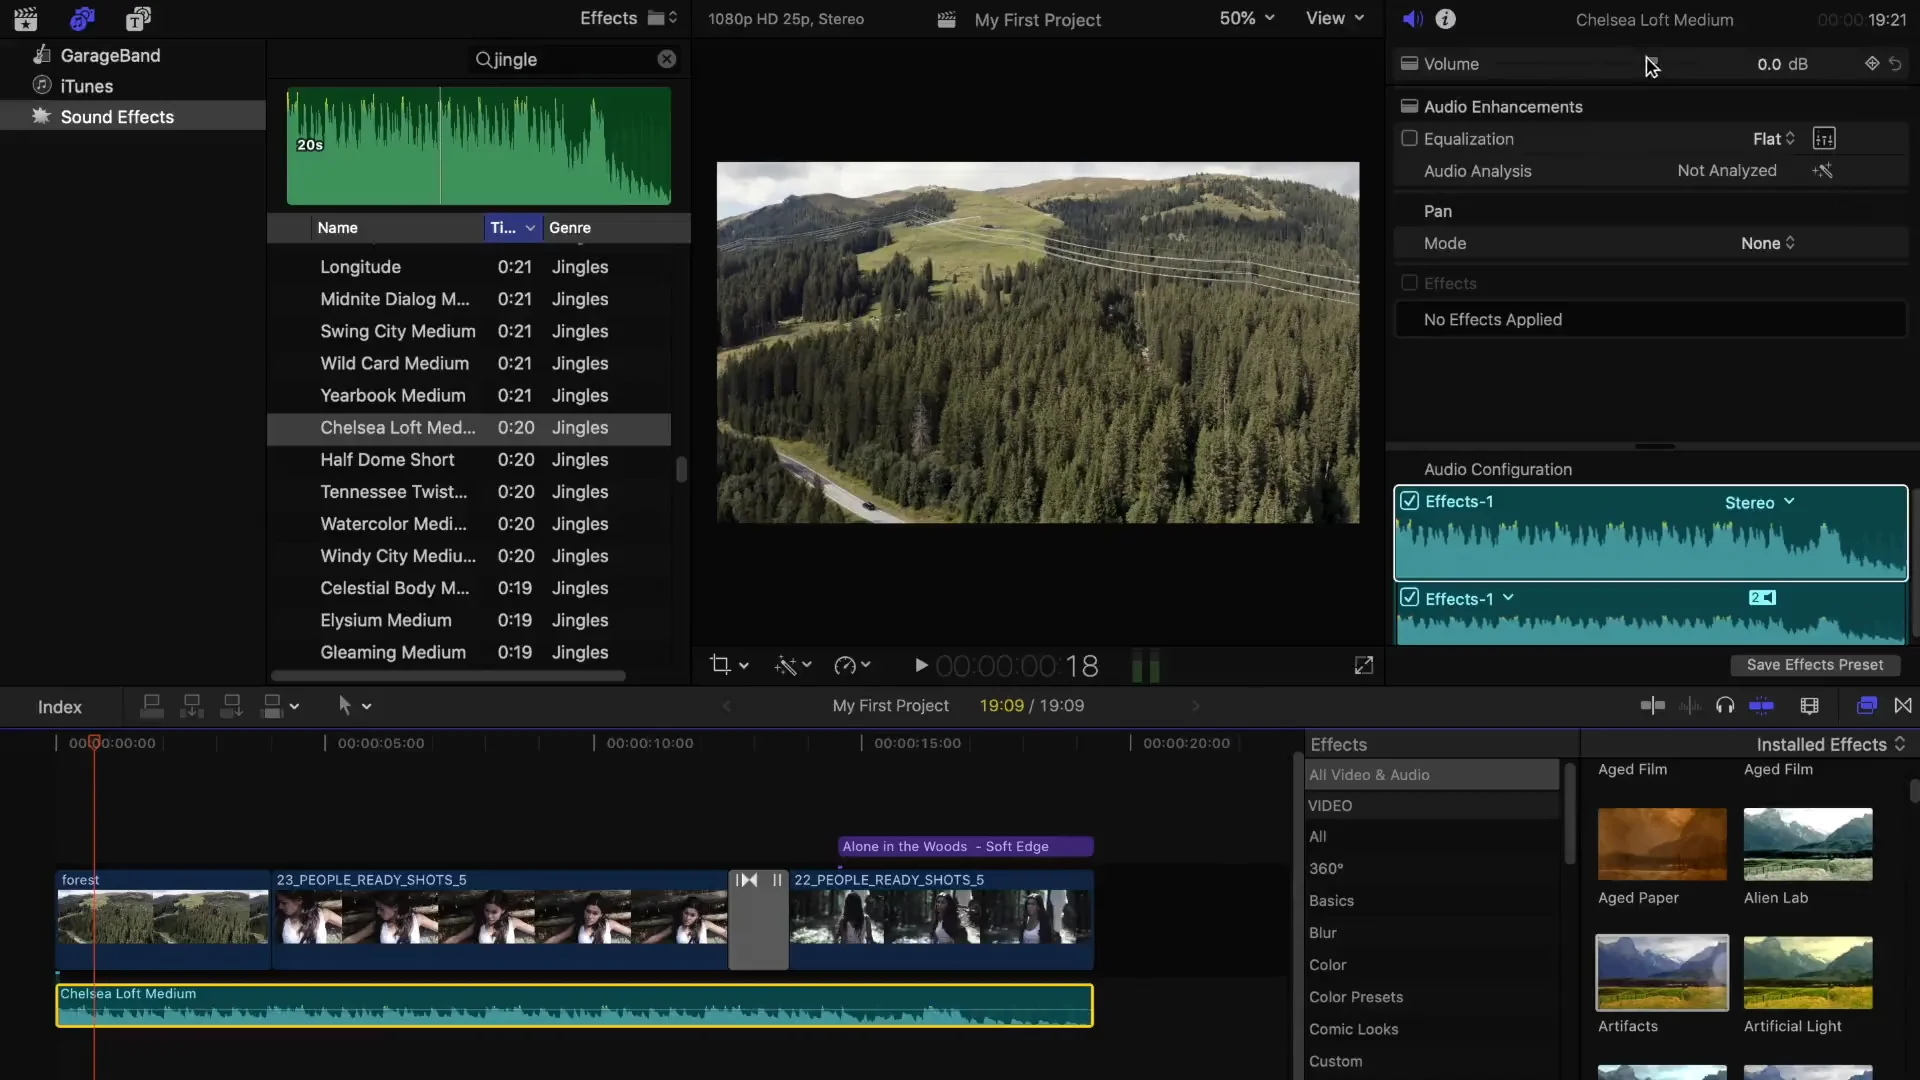Toggle viewer fullscreen expand icon
Viewport: 1920px width, 1080px height.
1364,666
